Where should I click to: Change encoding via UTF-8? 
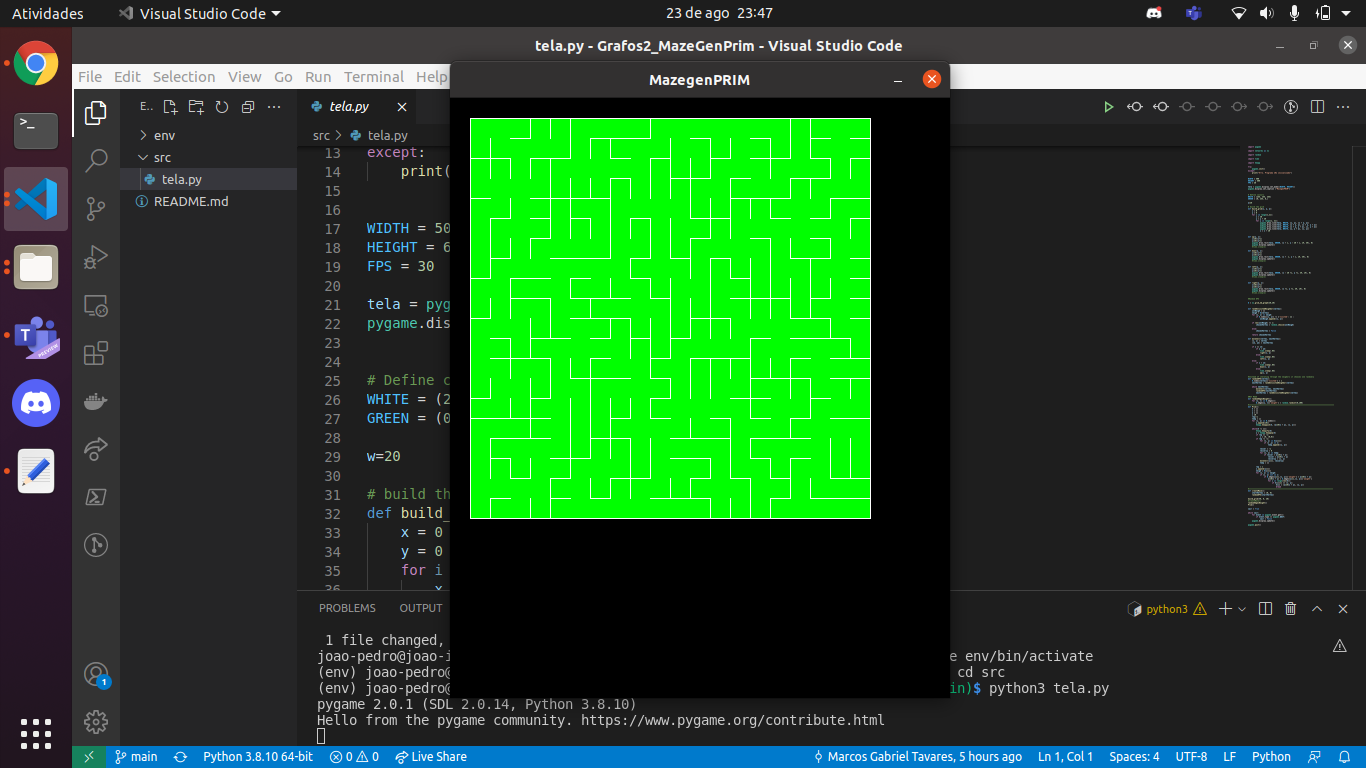1191,757
